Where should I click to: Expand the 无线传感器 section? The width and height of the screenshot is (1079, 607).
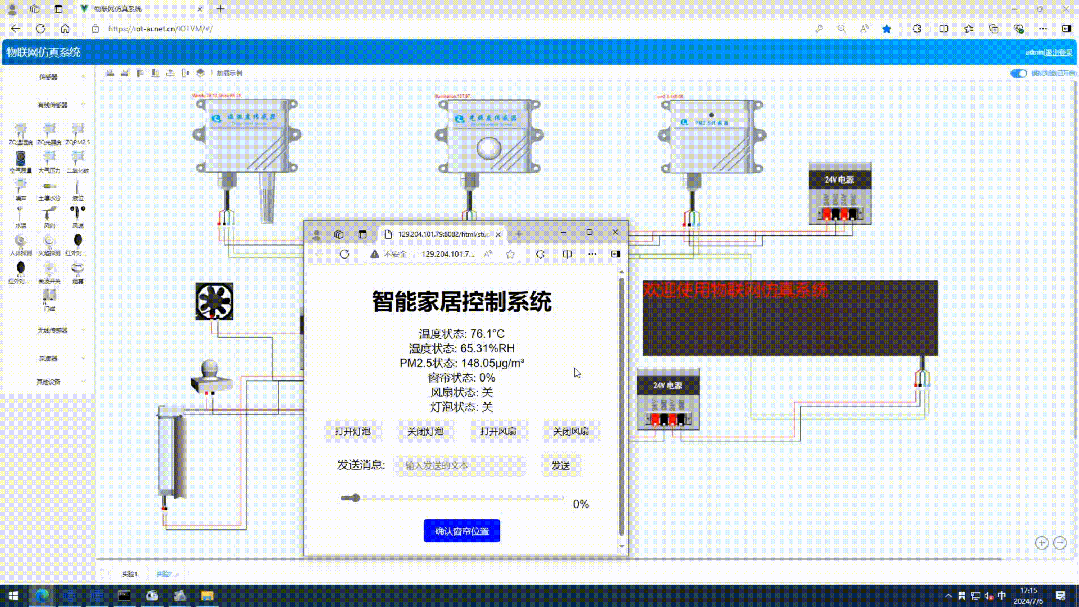(x=52, y=330)
